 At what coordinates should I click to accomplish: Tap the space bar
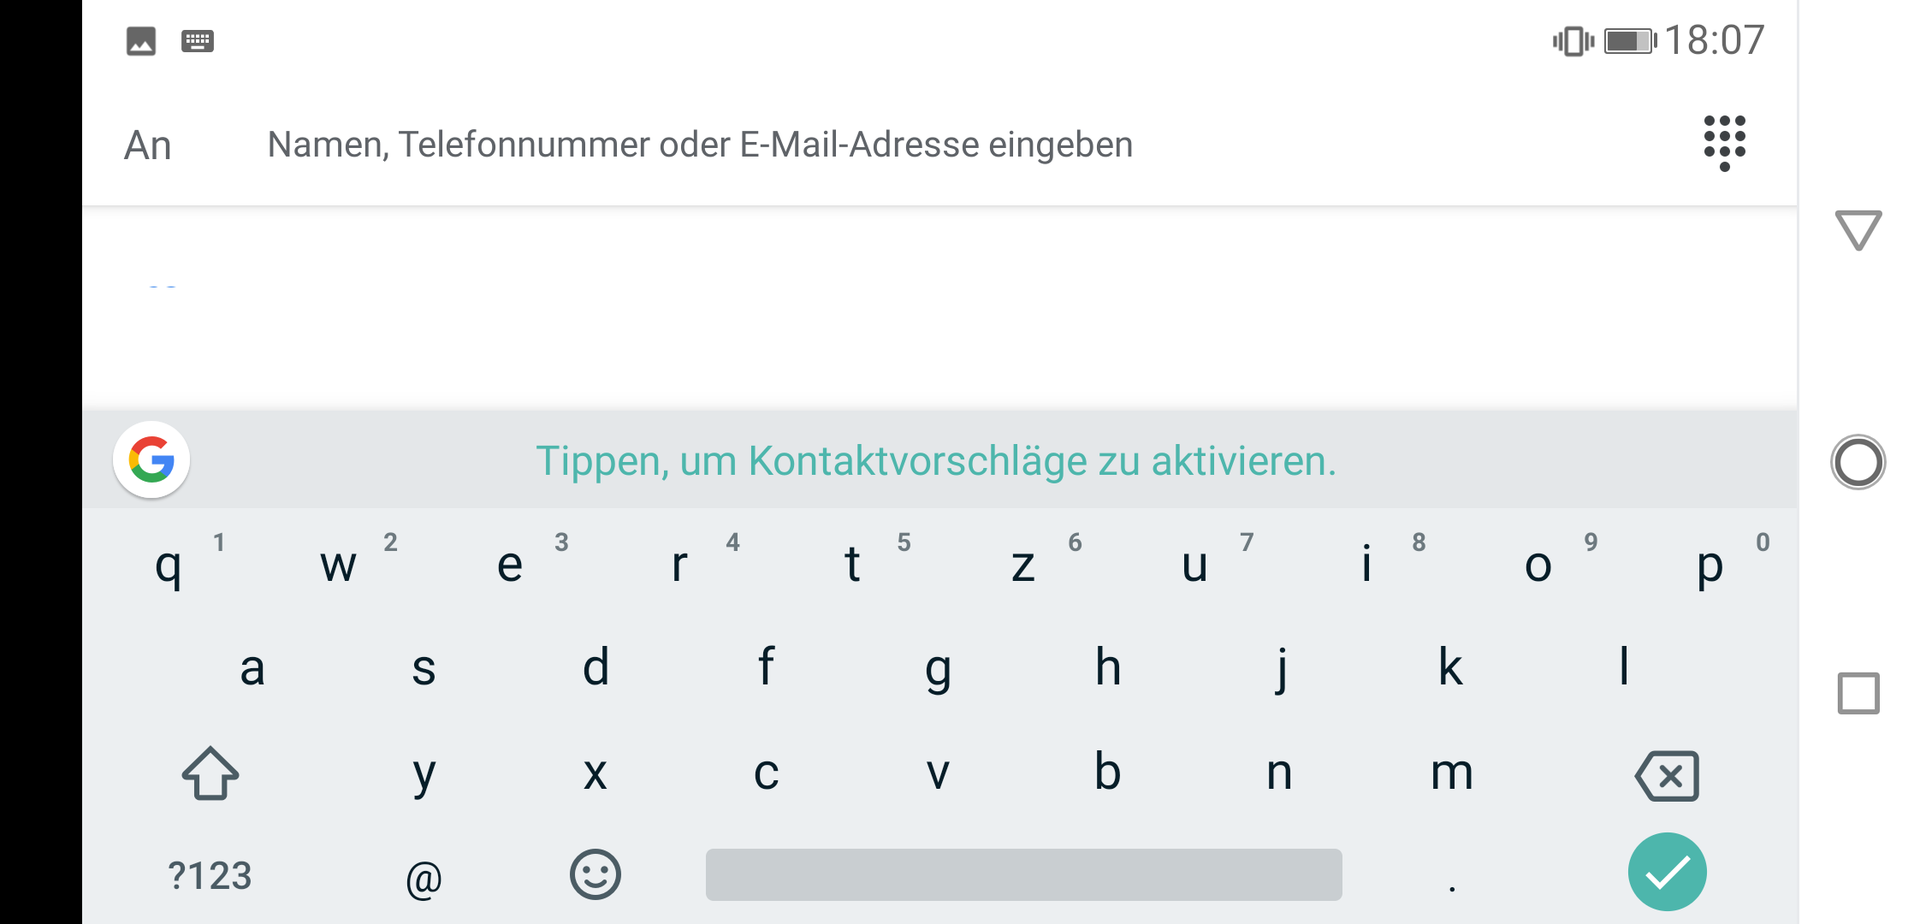pyautogui.click(x=1024, y=875)
